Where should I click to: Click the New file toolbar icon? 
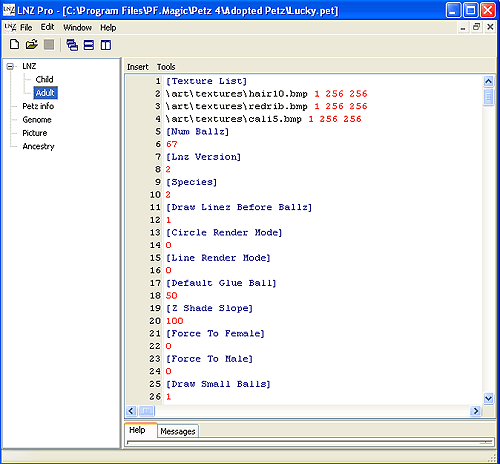pyautogui.click(x=14, y=44)
